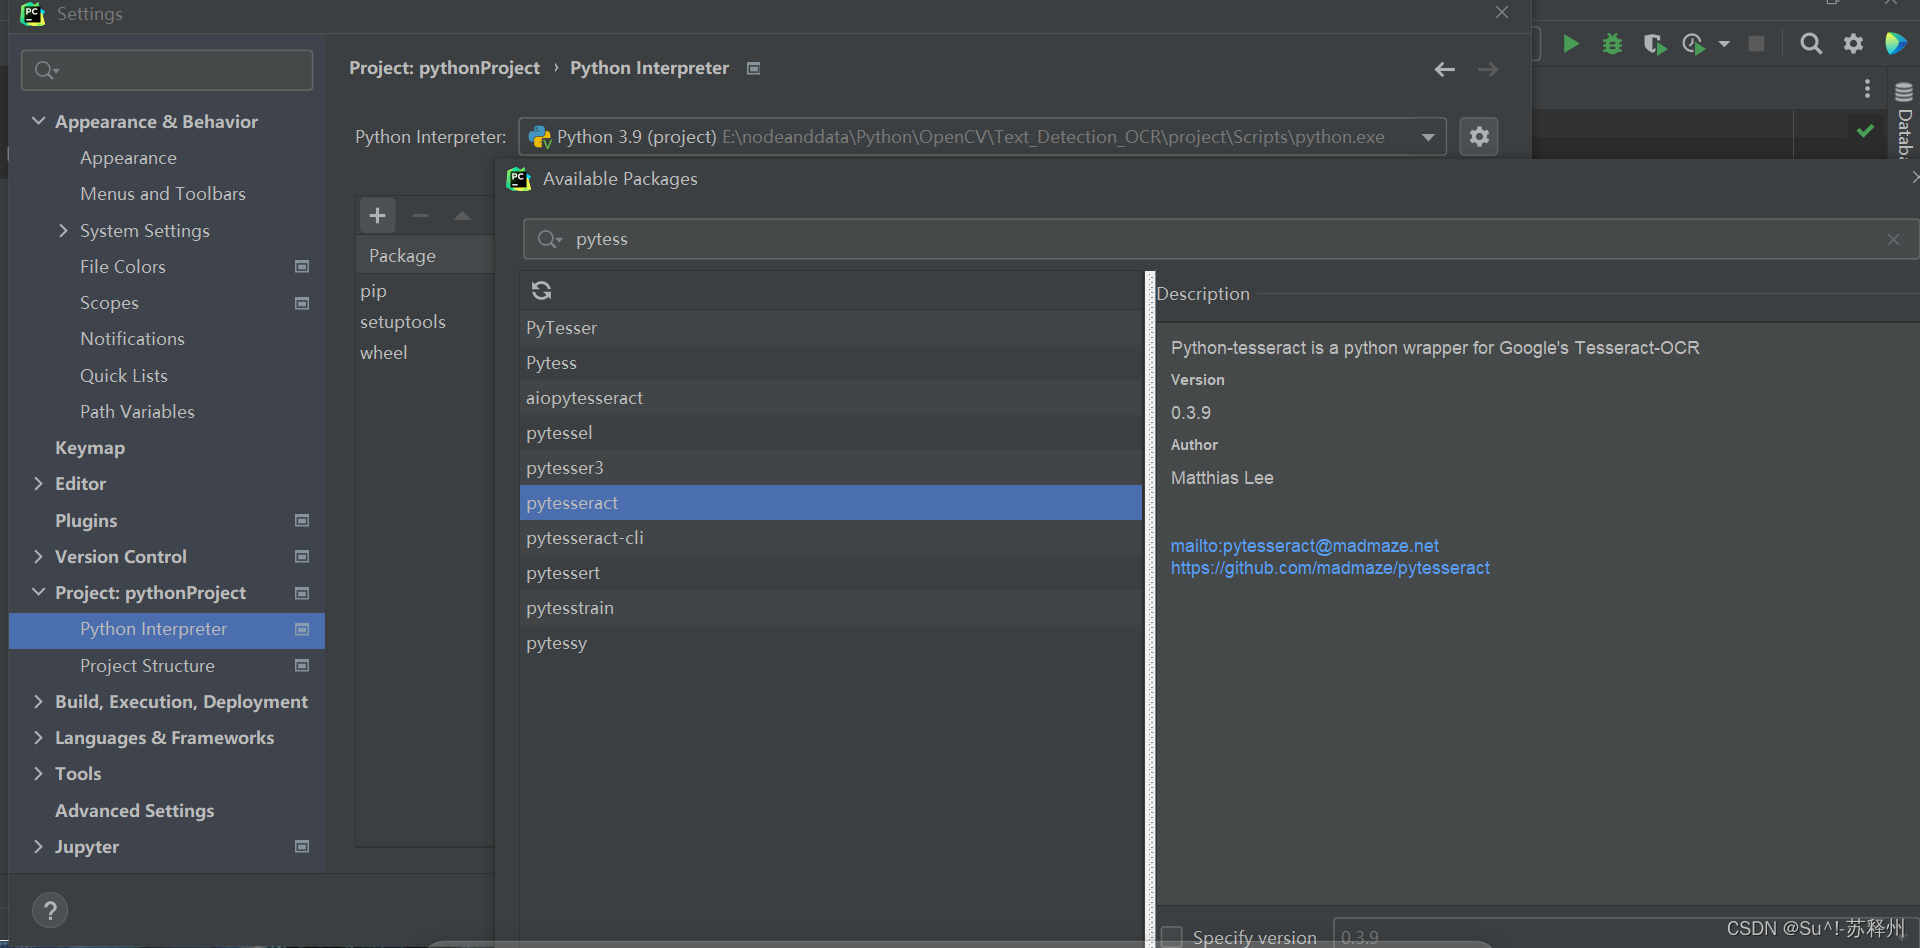
Task: Click the JetBrains Space icon in toolbar
Action: pyautogui.click(x=1895, y=43)
